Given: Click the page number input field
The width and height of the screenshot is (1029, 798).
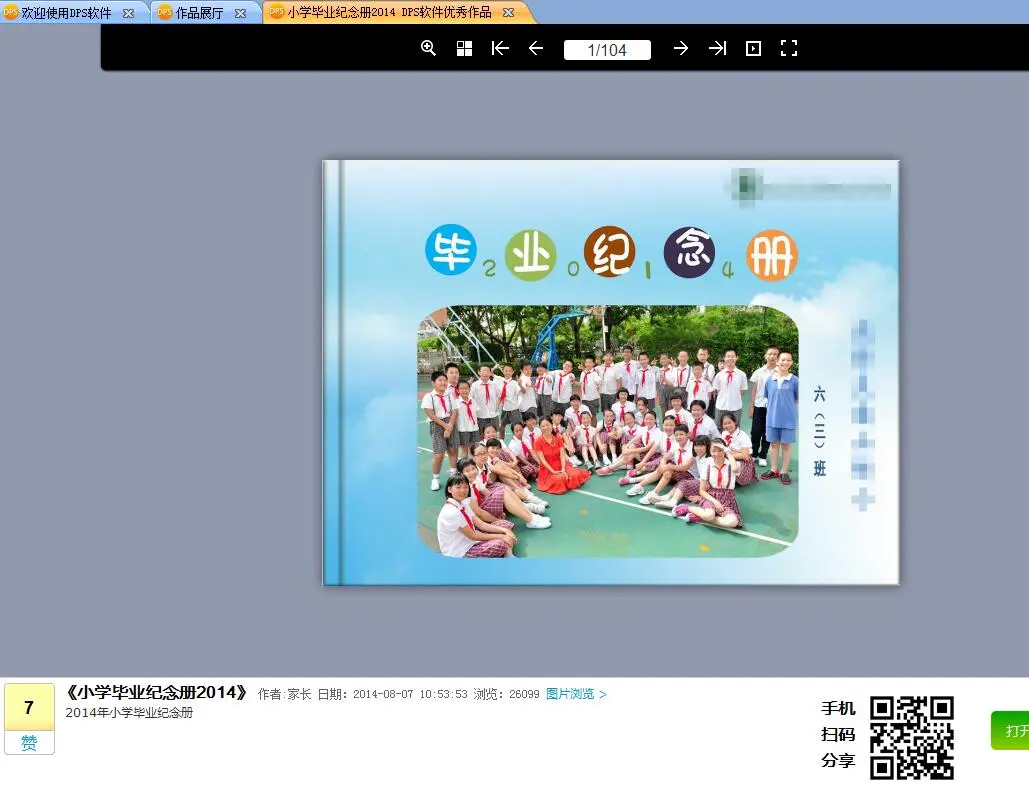Looking at the screenshot, I should (x=607, y=48).
